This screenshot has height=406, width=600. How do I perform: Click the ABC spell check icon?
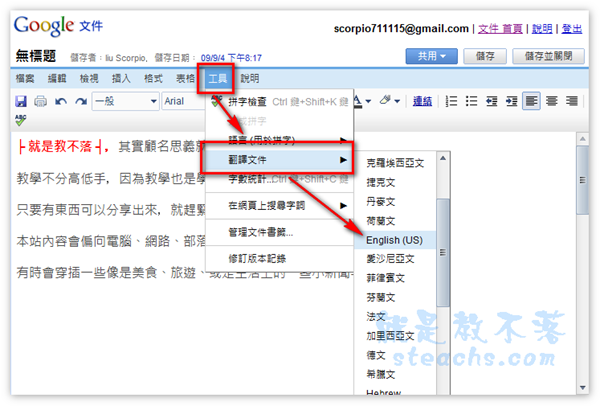[x=21, y=120]
